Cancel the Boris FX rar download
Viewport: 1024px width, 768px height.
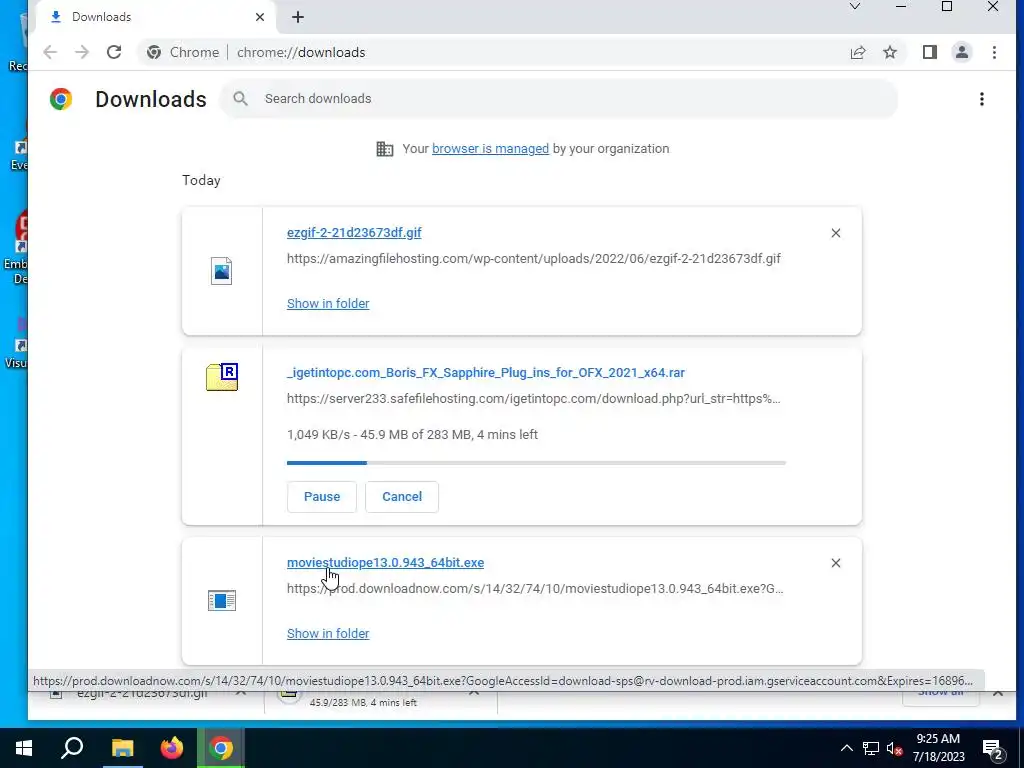click(402, 497)
